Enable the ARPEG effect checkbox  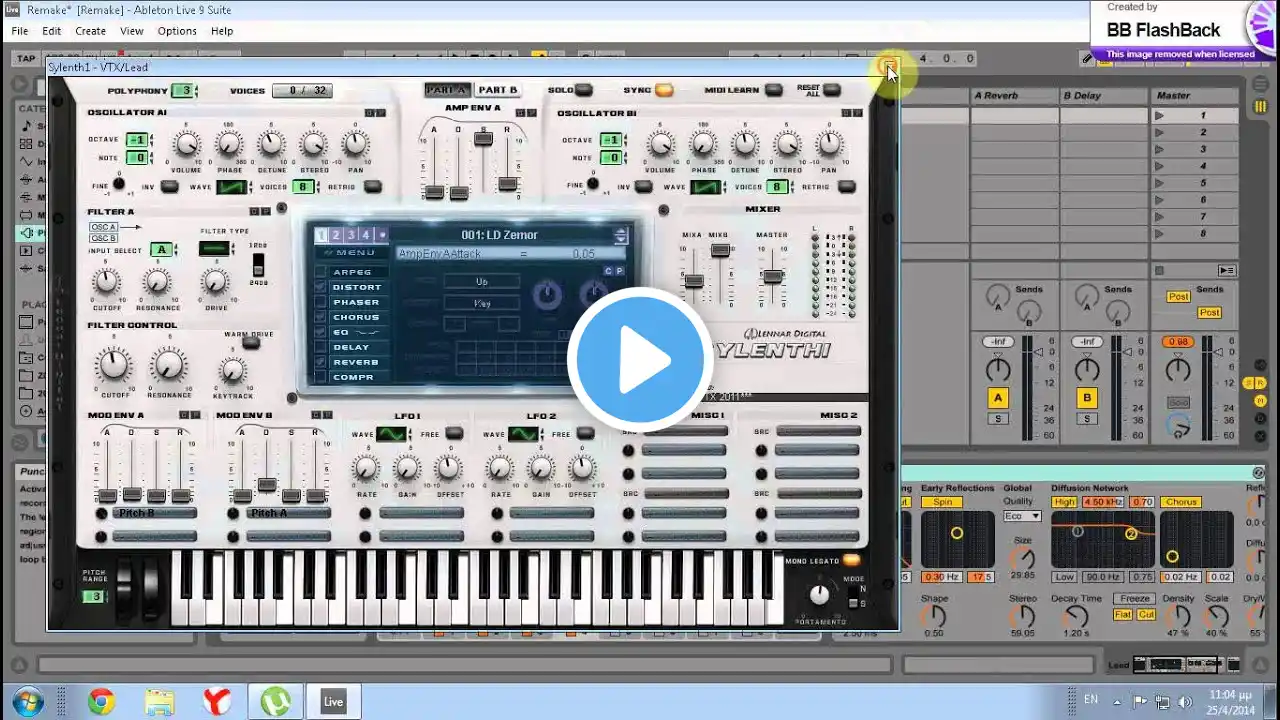pos(321,272)
